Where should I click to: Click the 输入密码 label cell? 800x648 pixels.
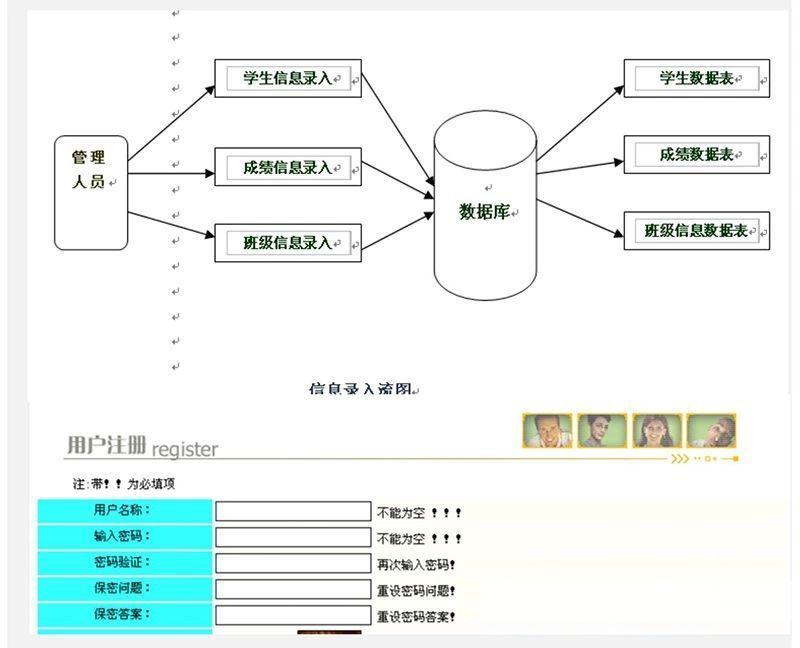(x=125, y=537)
